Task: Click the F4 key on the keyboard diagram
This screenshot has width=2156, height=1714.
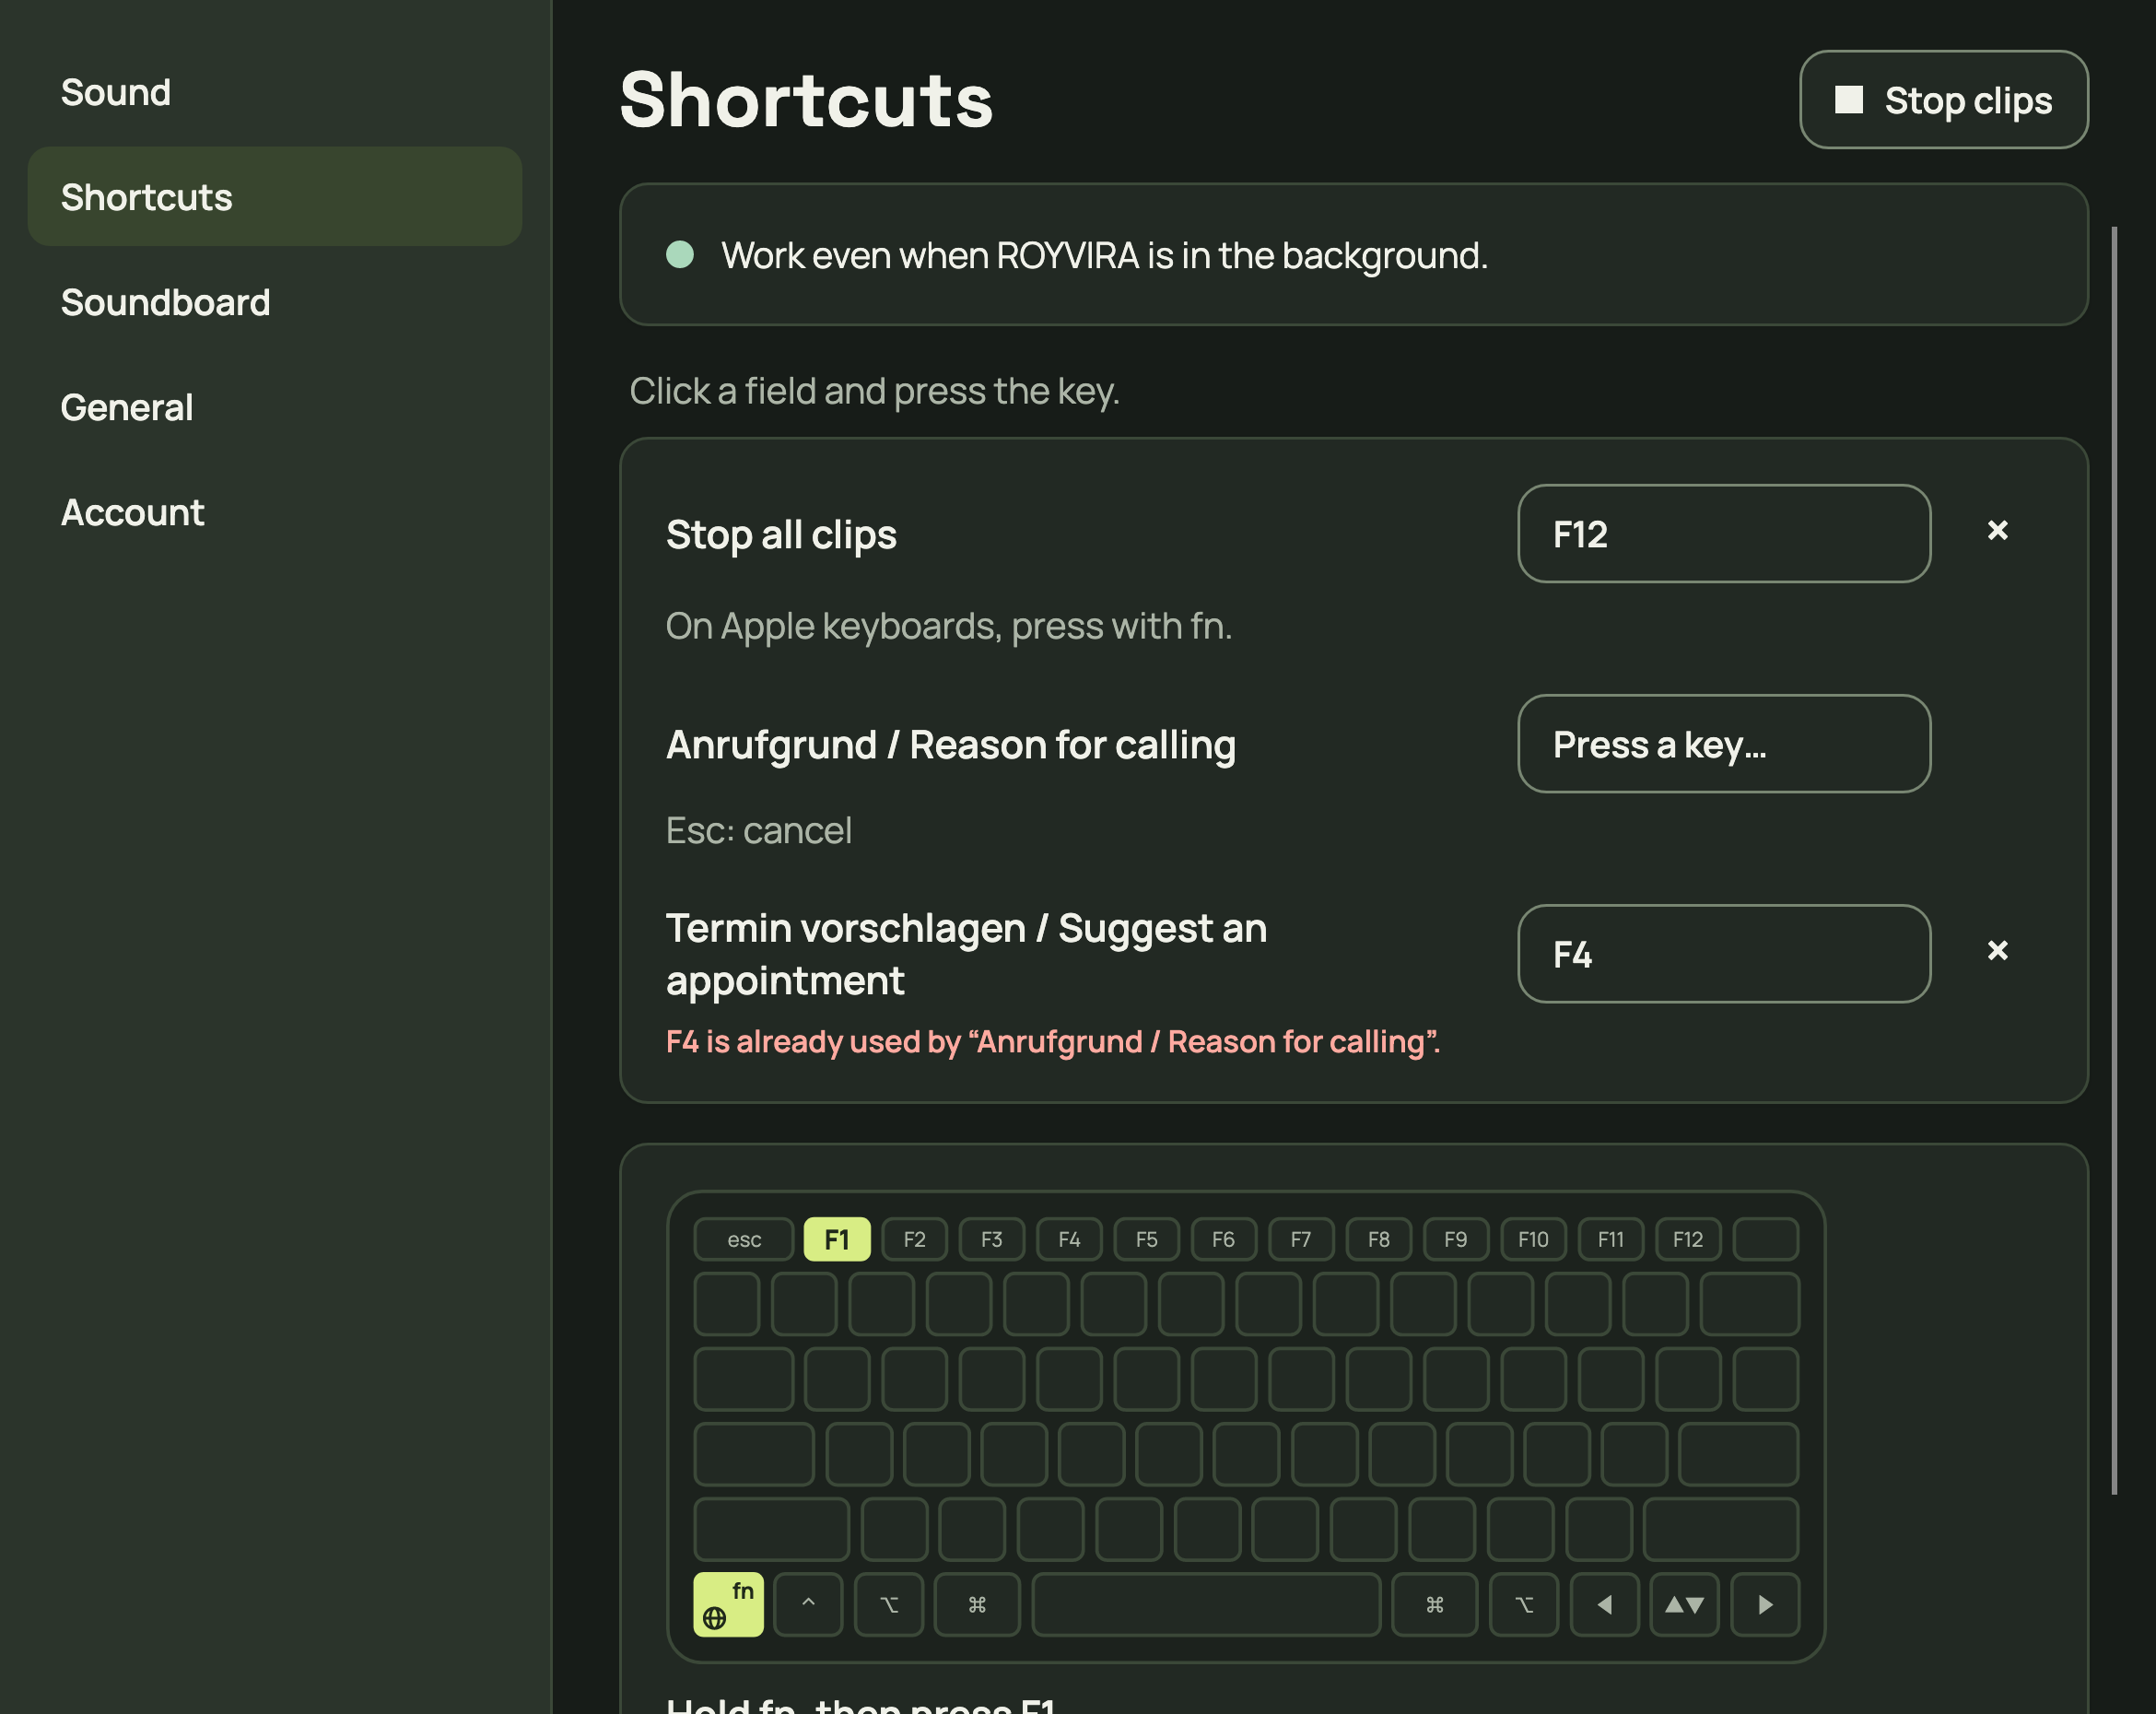Action: (x=1069, y=1239)
